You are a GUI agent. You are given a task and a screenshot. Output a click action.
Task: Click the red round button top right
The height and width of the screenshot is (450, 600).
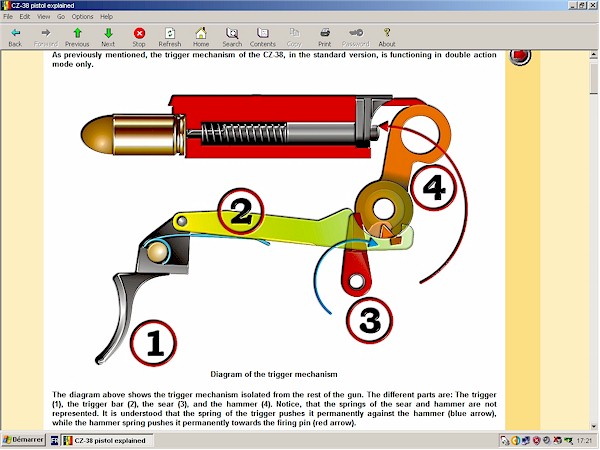[520, 56]
